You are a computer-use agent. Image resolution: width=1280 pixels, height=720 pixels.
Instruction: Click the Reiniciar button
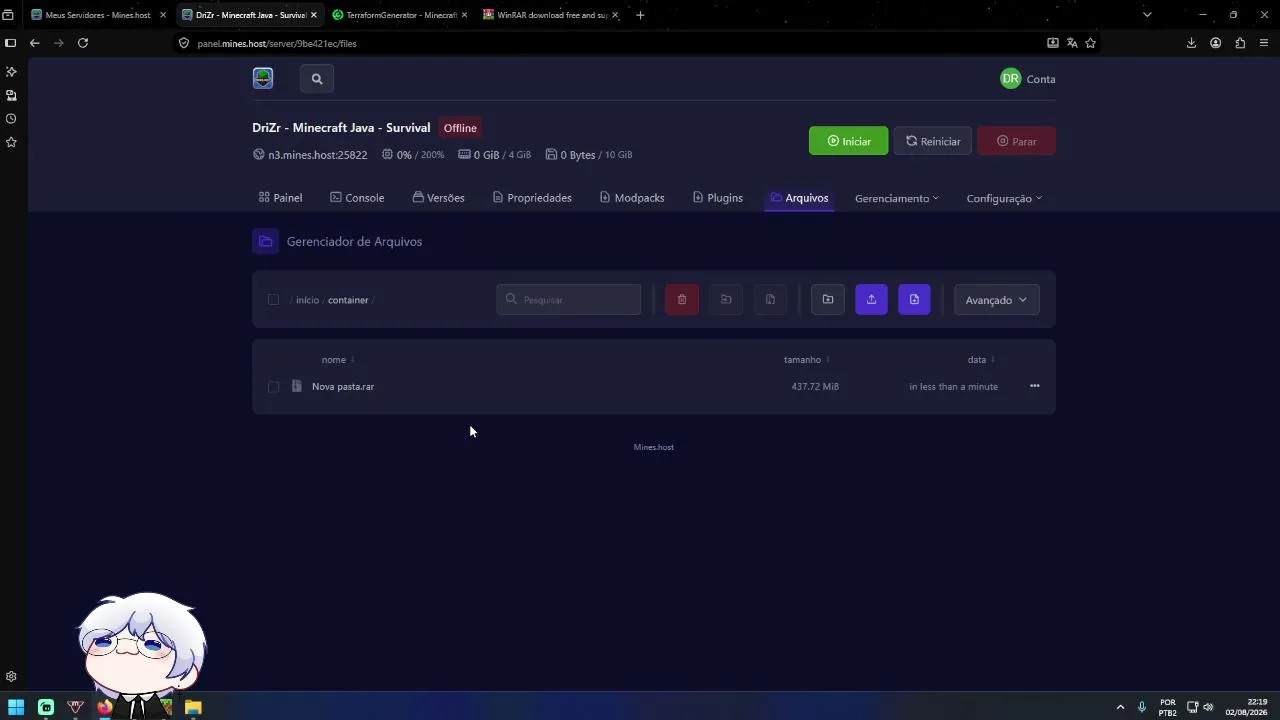(933, 141)
